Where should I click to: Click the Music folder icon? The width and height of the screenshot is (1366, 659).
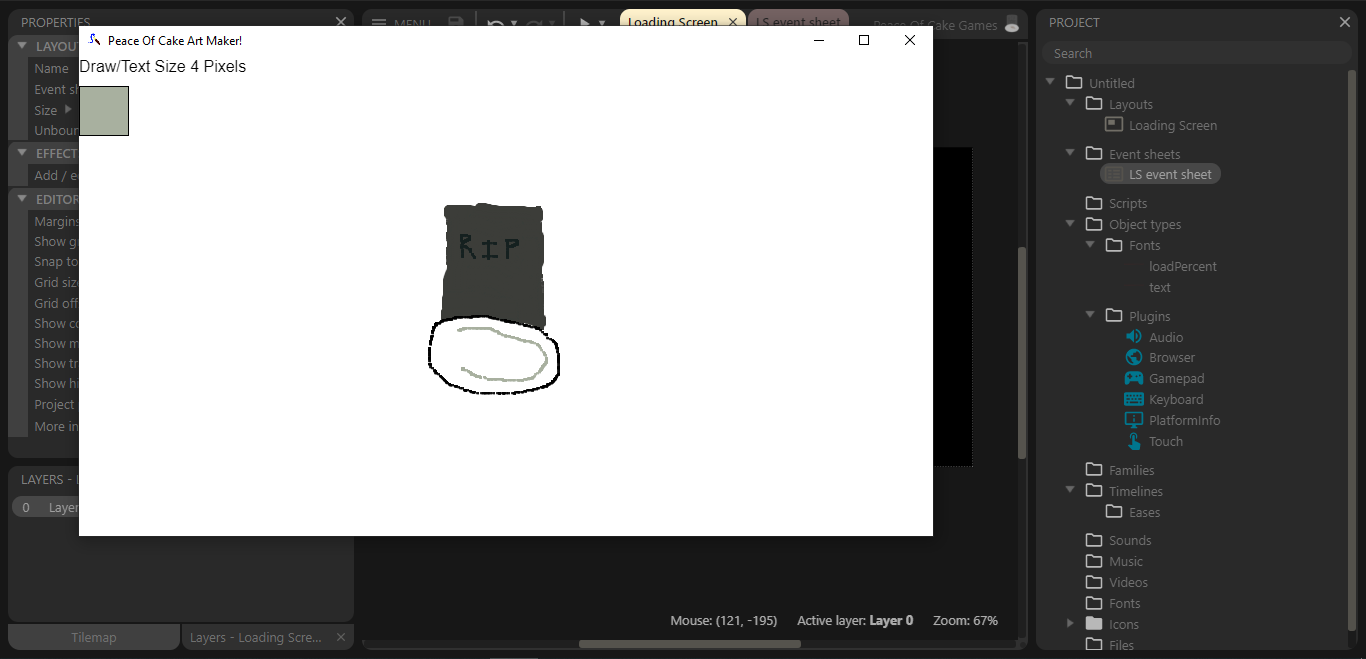click(1094, 561)
